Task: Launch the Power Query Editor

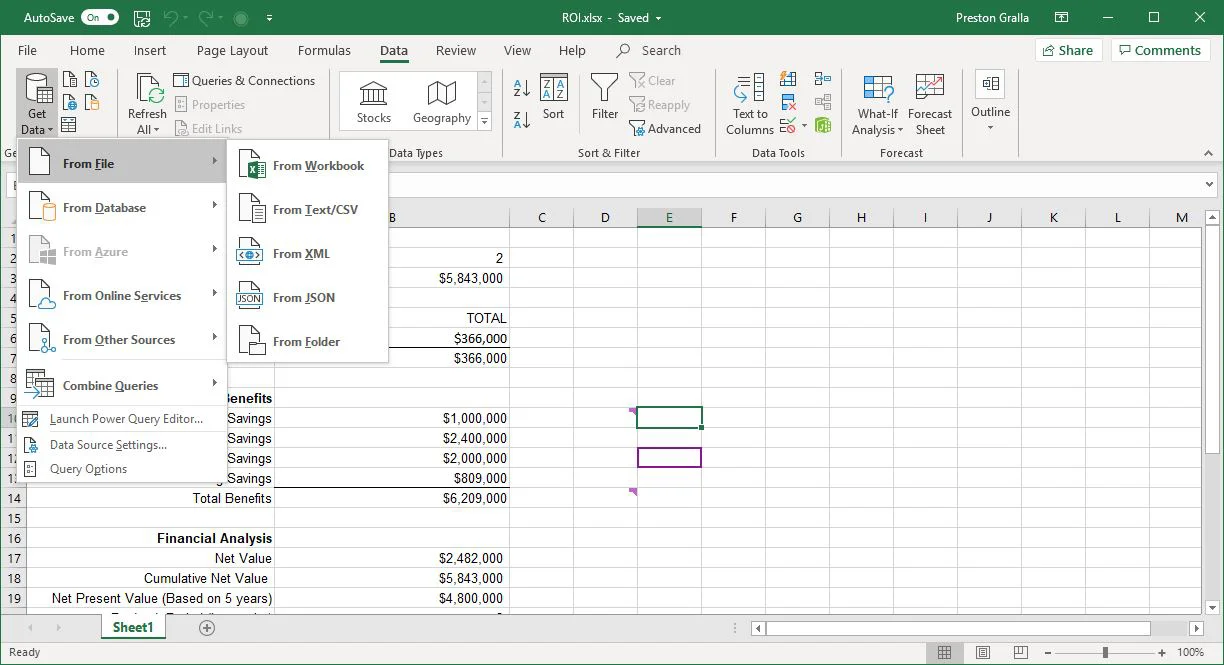Action: pos(128,418)
